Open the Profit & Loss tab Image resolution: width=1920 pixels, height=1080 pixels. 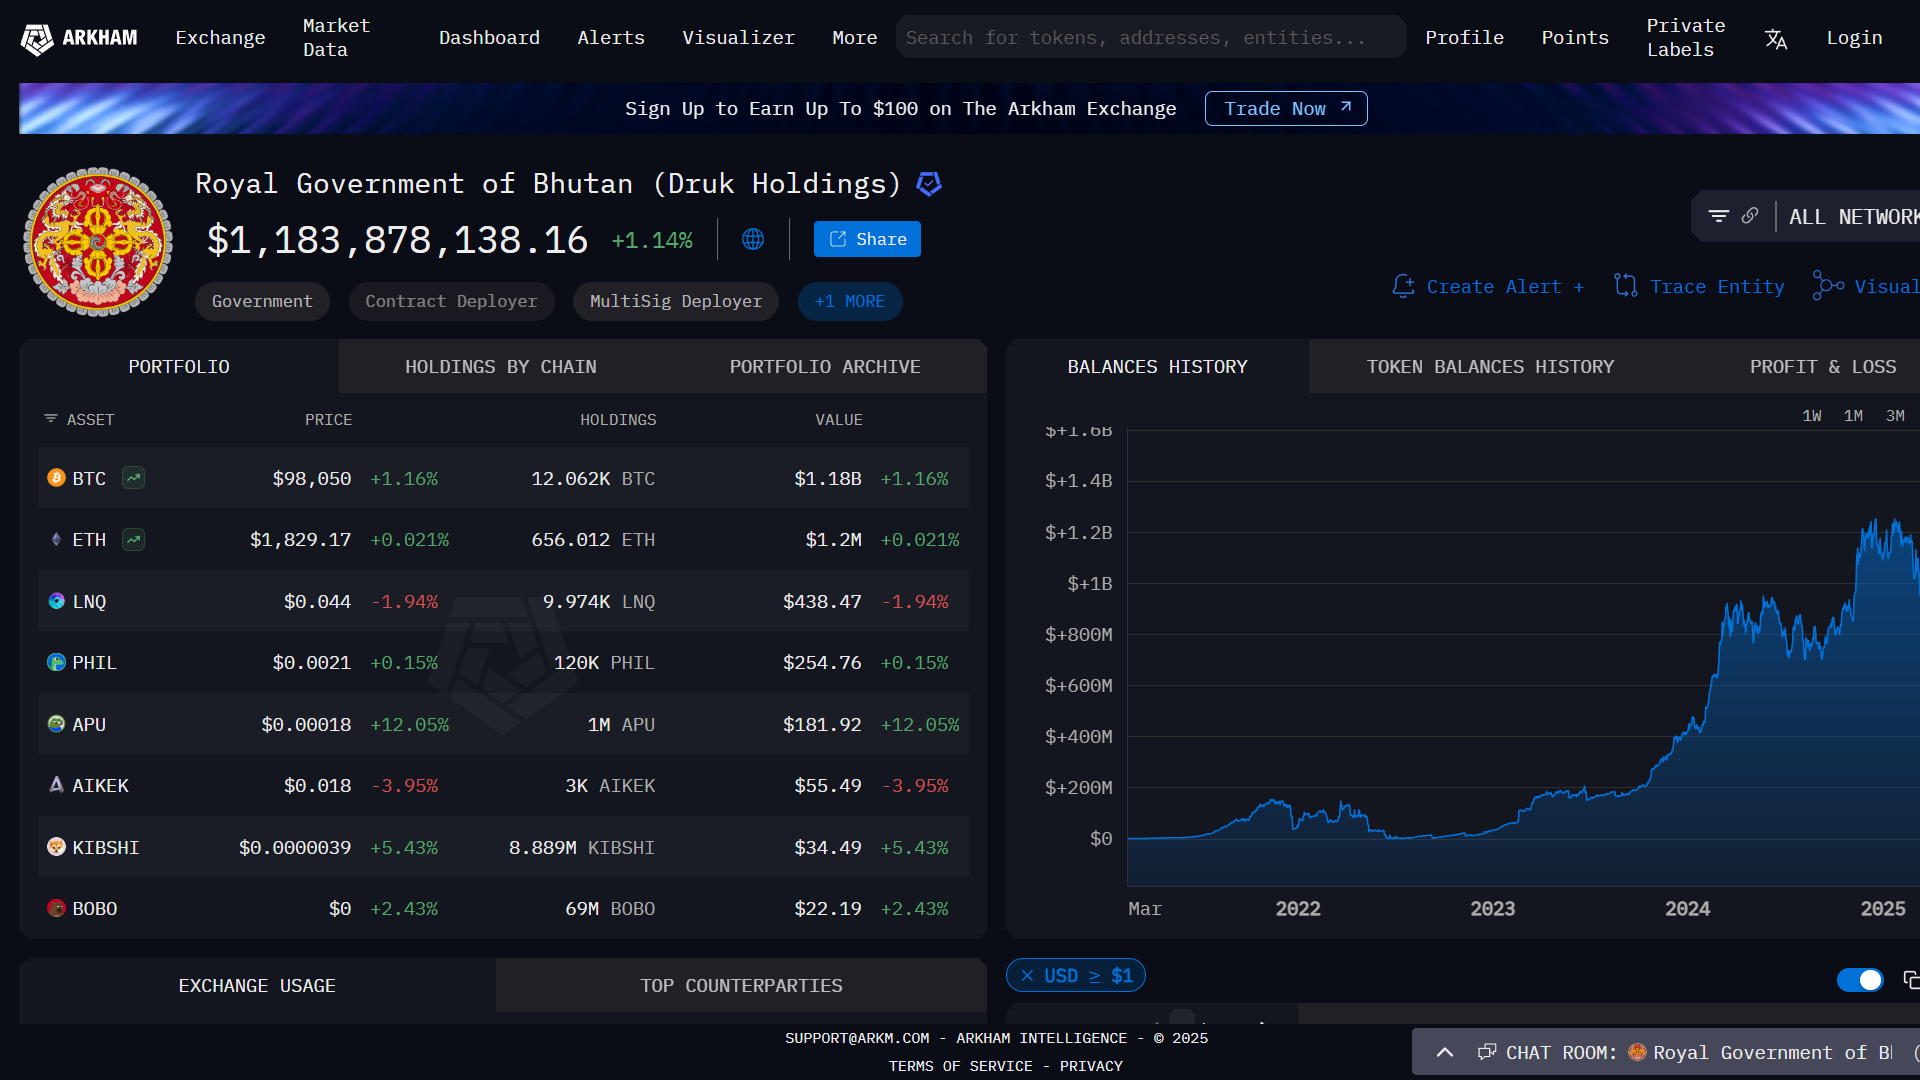coord(1823,367)
